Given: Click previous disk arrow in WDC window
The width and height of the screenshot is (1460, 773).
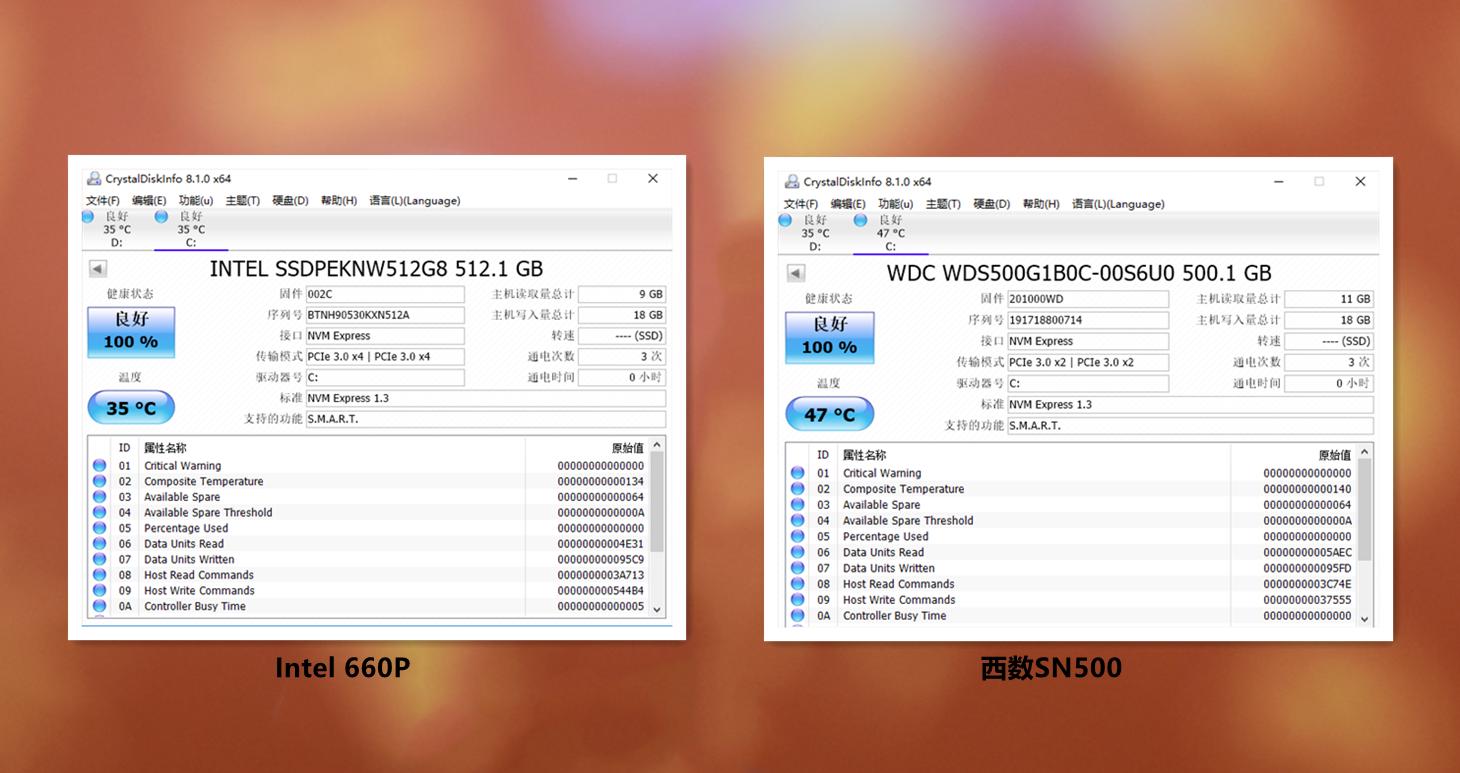Looking at the screenshot, I should [796, 273].
